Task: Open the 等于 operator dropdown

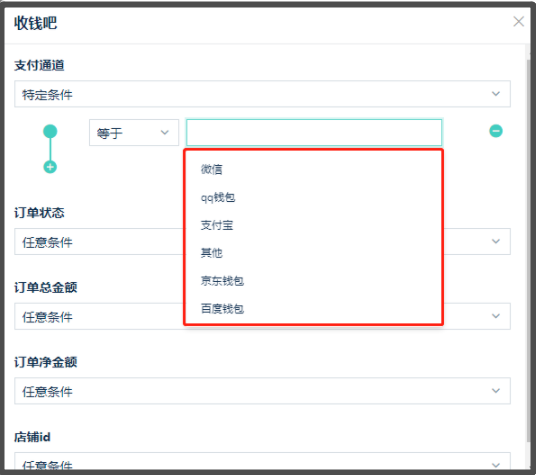Action: tap(134, 133)
